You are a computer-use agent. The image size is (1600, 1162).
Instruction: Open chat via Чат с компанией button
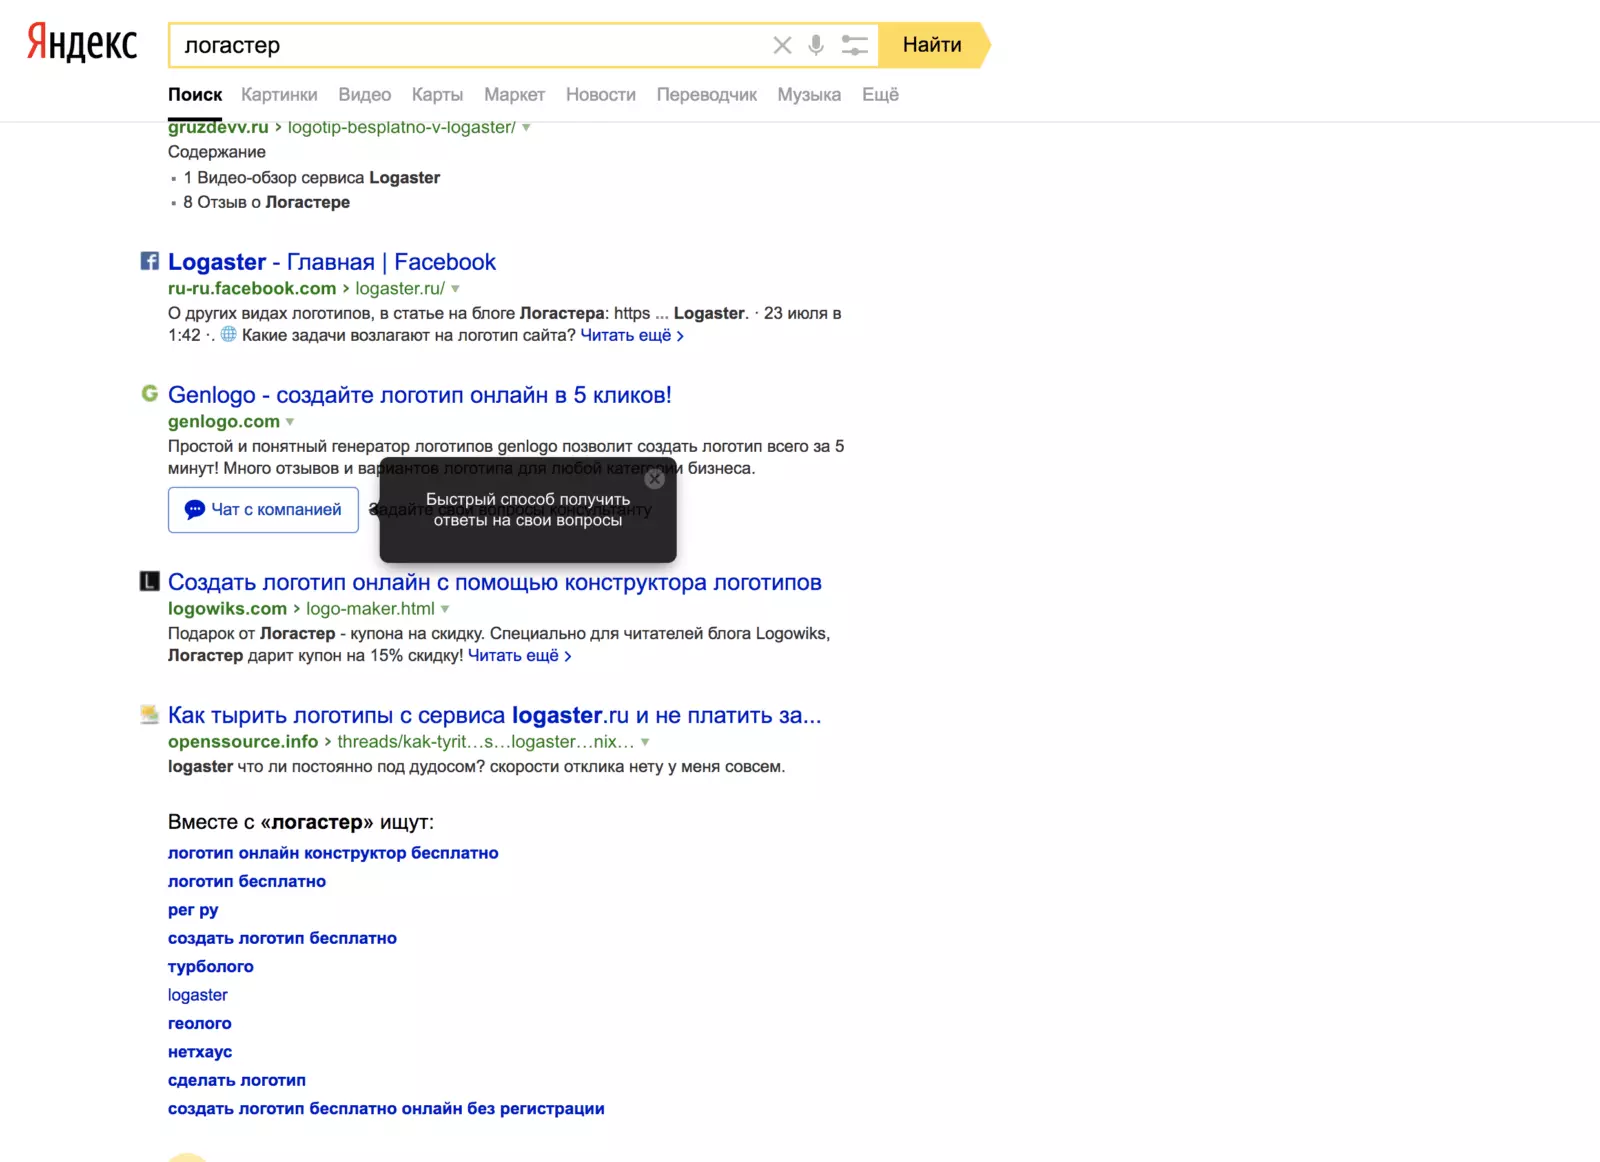point(263,510)
